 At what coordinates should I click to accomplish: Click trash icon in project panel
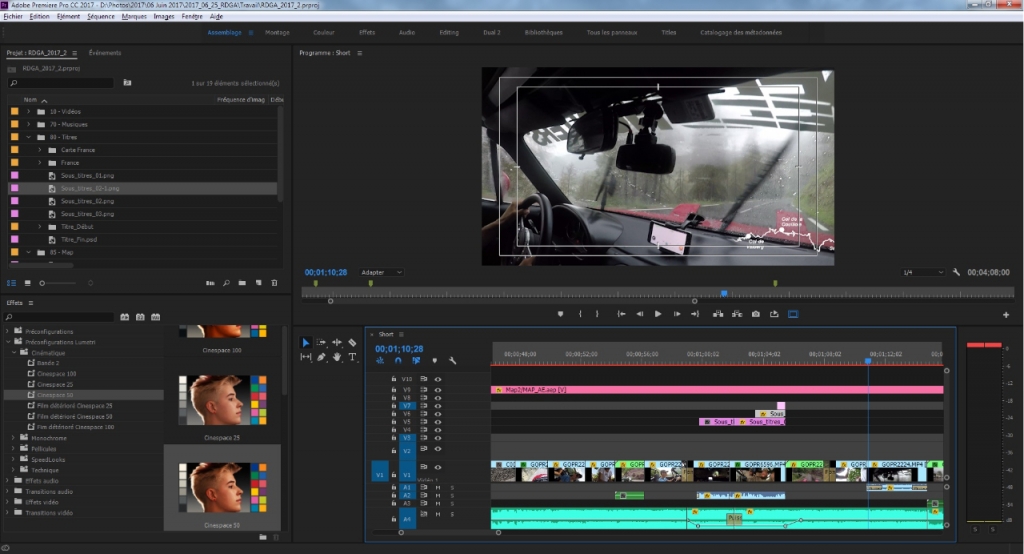[x=274, y=283]
